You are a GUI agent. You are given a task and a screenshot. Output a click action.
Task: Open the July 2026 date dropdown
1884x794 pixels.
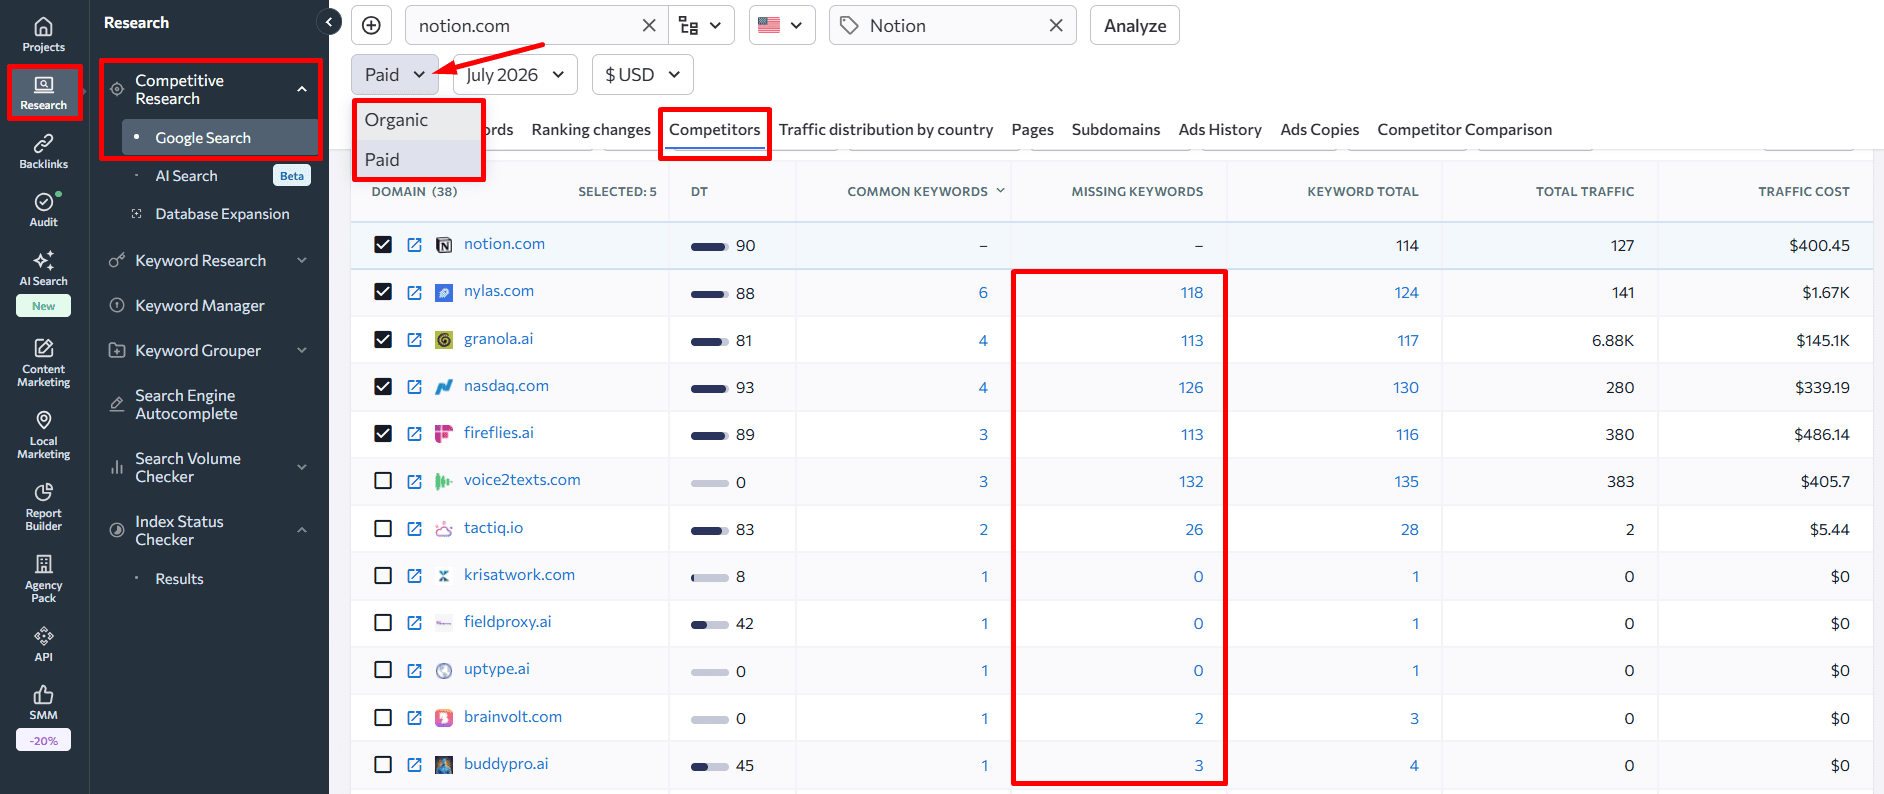(x=516, y=74)
